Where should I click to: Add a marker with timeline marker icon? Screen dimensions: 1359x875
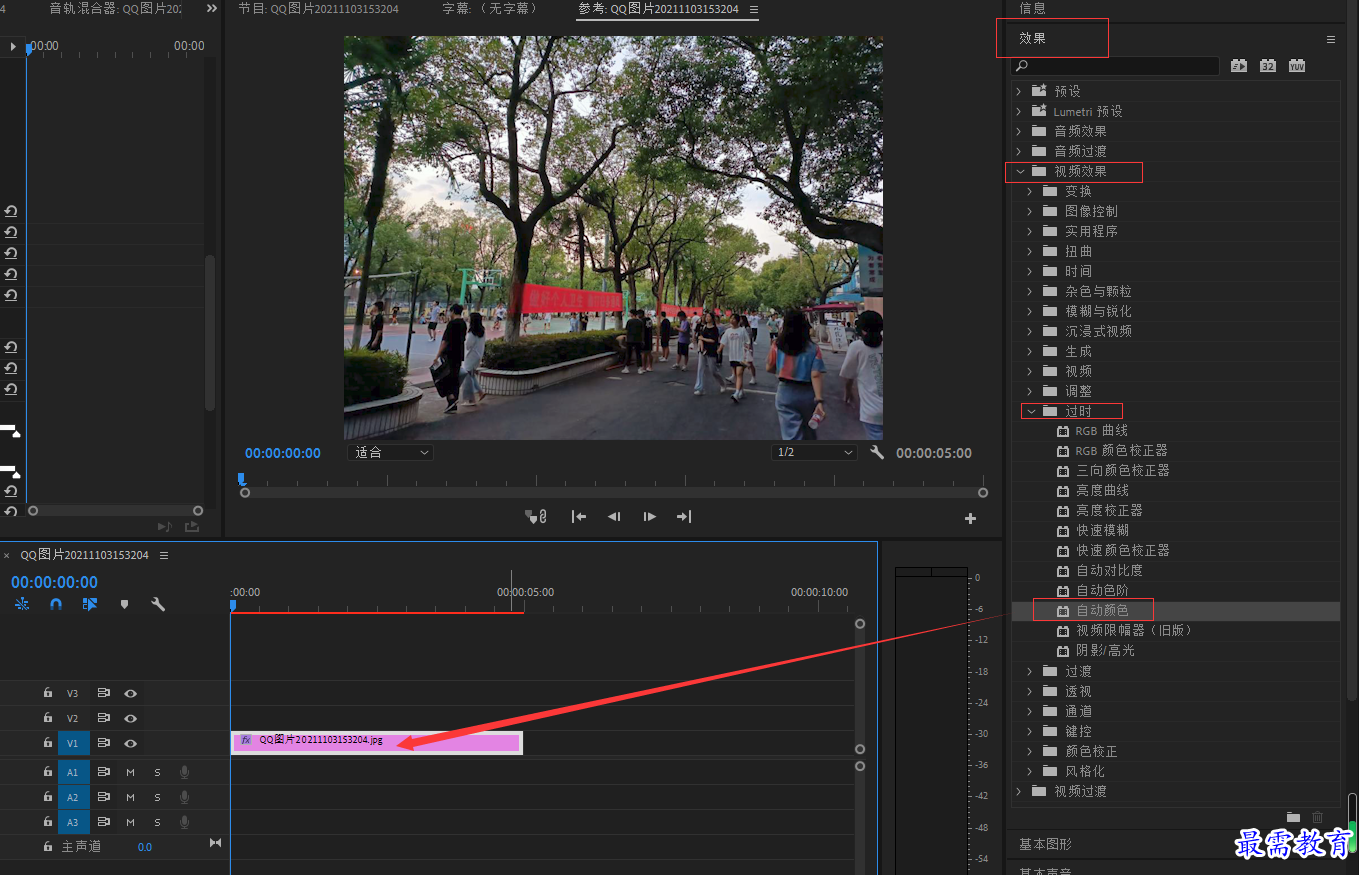(124, 604)
